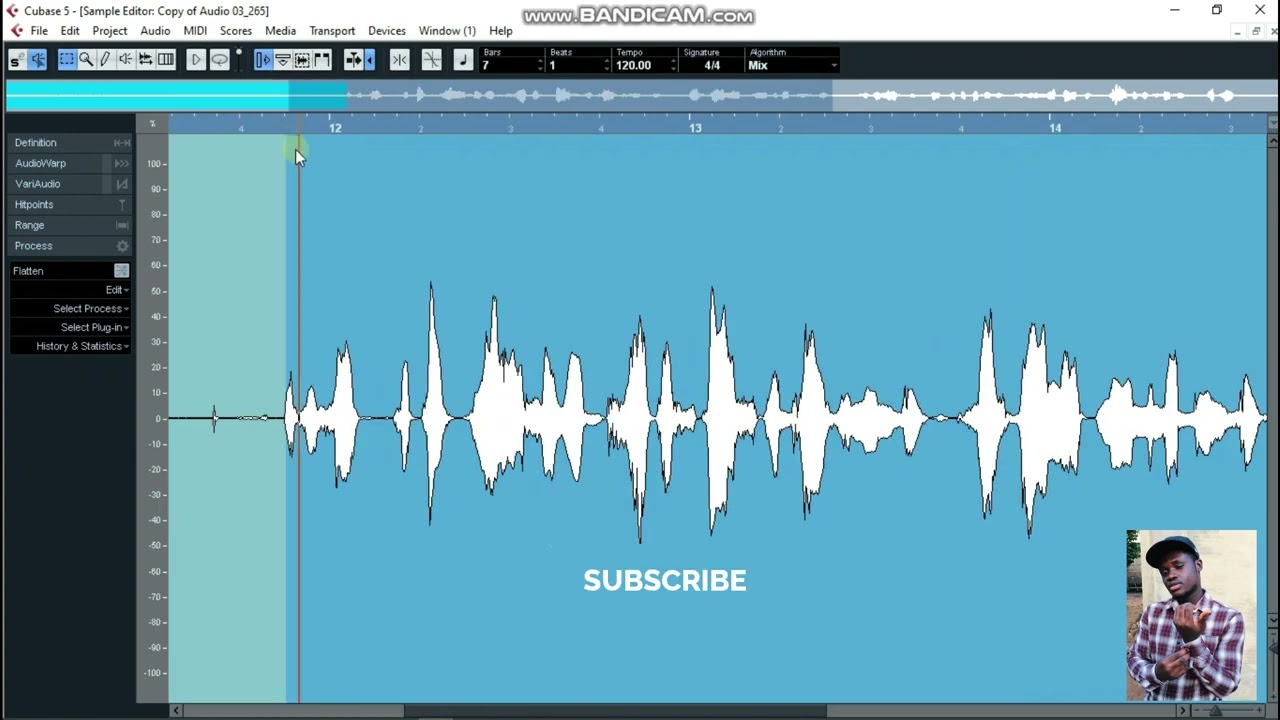Toggle Show Regions bracket button
1280x720 pixels.
tap(322, 60)
